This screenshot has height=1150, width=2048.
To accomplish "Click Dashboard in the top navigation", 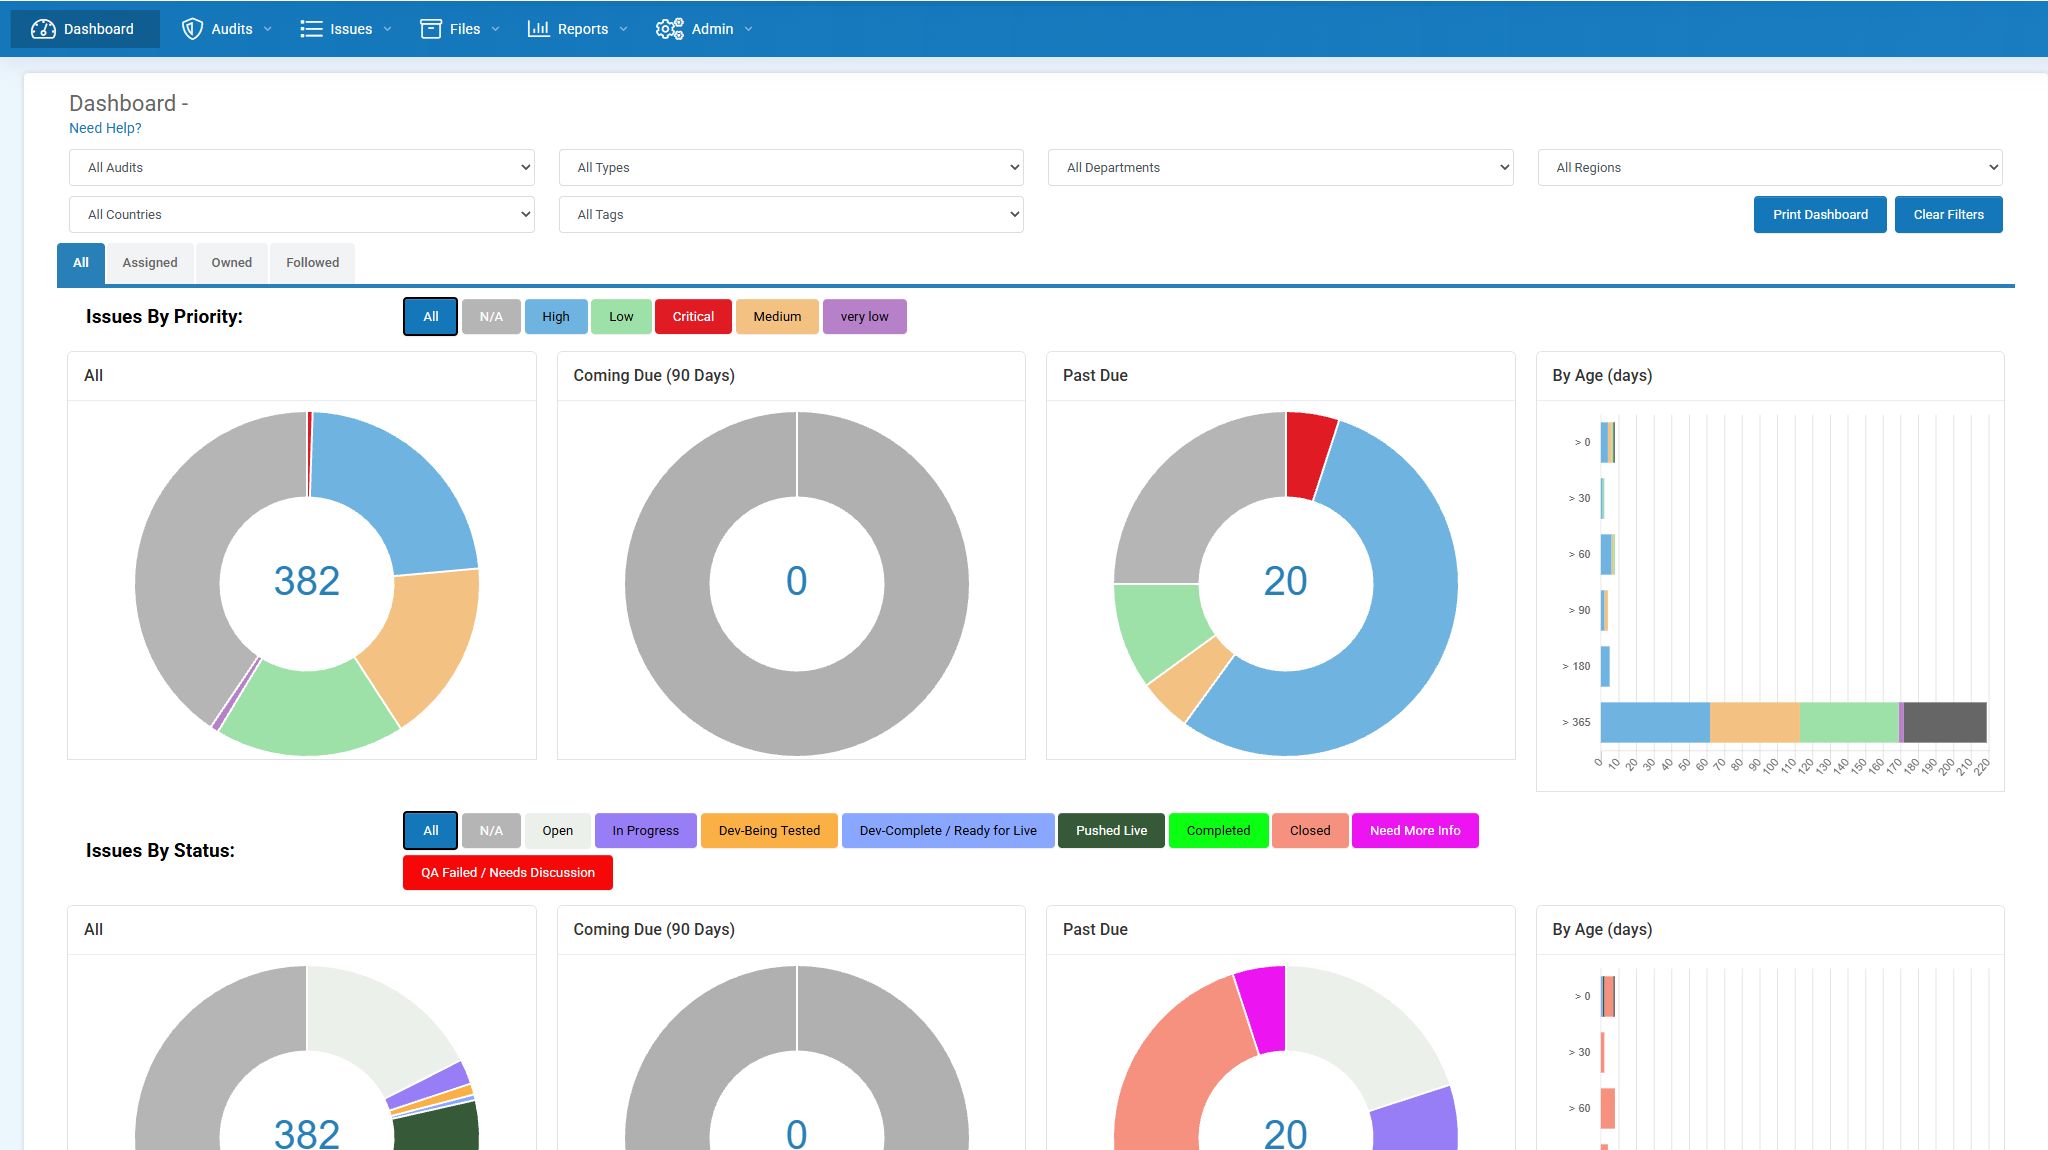I will coord(85,29).
